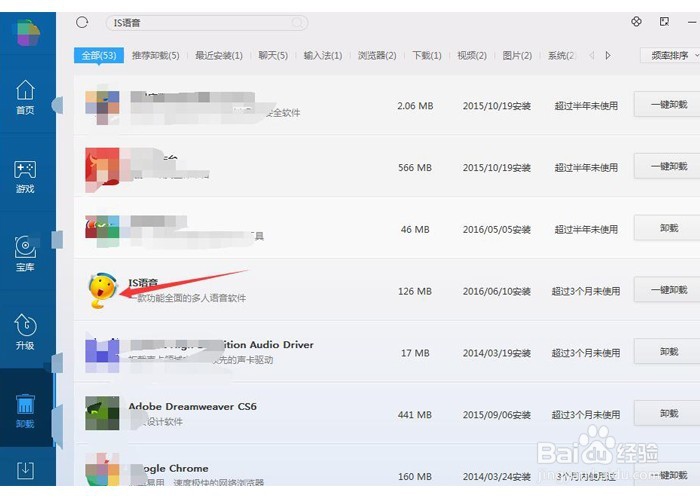
Task: Click 一键卸载 for the 566 MB app
Action: pos(668,166)
